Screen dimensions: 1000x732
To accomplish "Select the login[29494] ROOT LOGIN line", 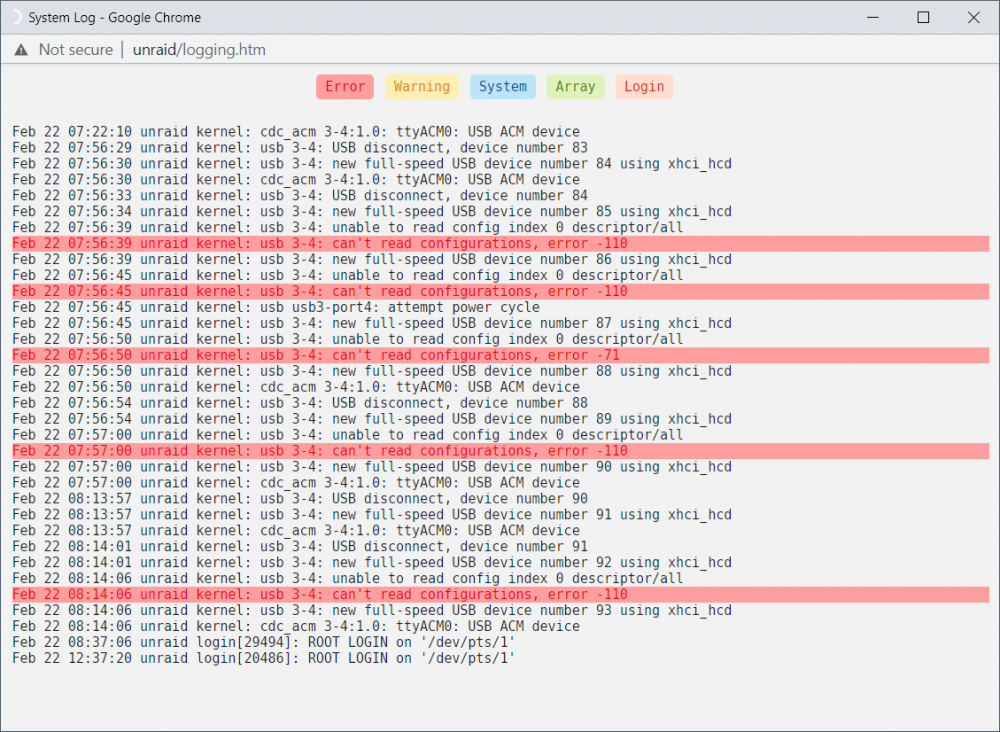I will coord(263,642).
